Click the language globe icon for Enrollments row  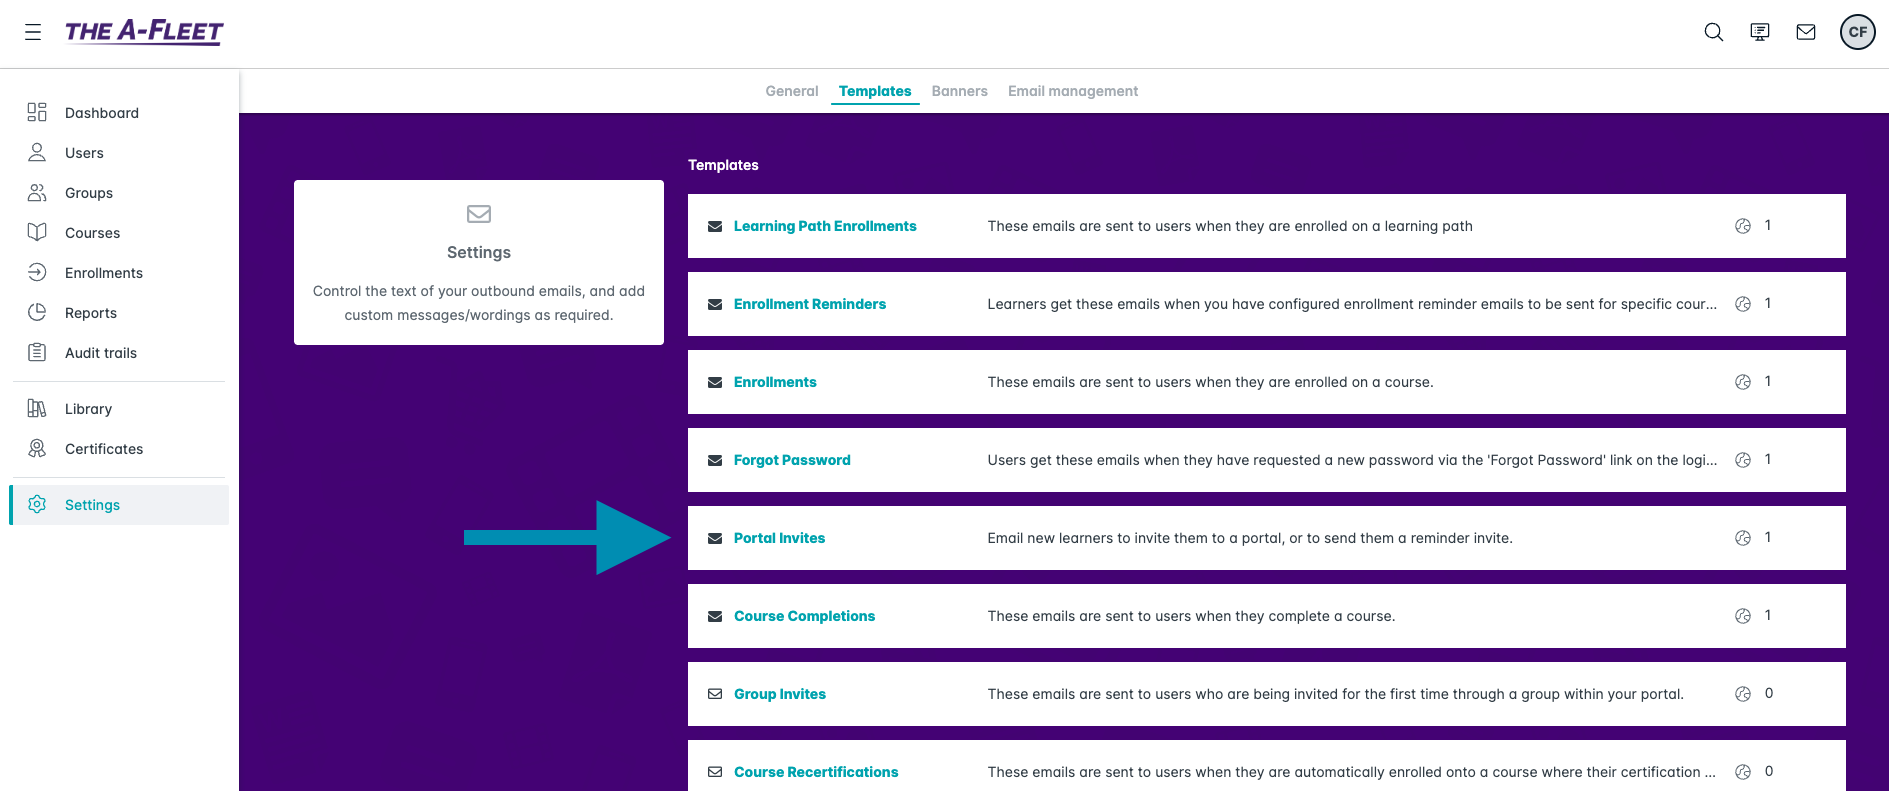tap(1742, 382)
